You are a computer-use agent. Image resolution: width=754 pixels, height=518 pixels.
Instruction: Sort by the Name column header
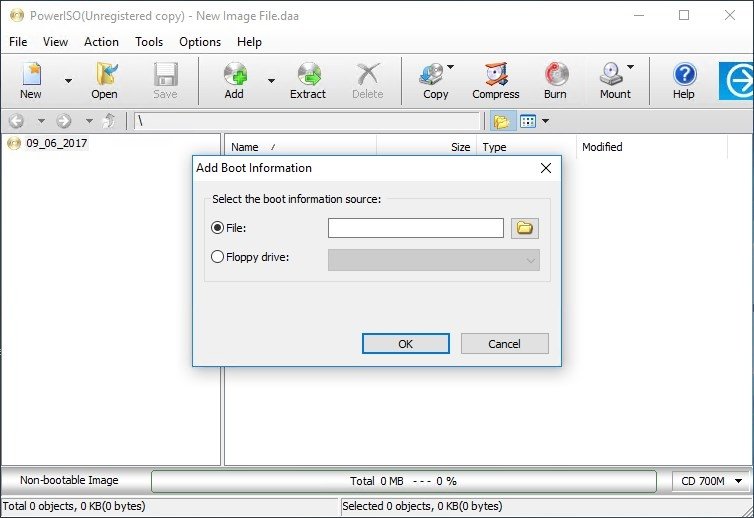[x=301, y=147]
